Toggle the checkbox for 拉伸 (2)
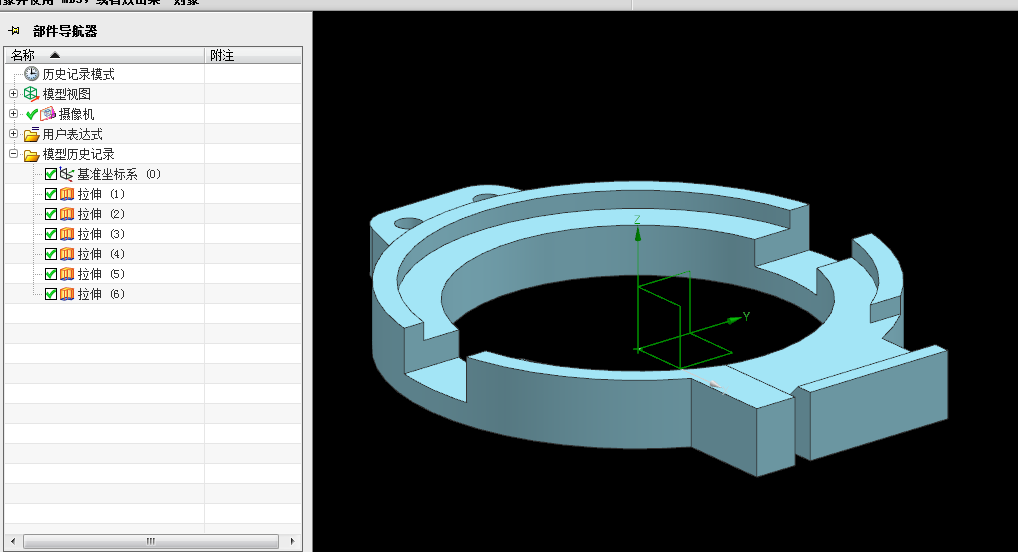The width and height of the screenshot is (1018, 552). pos(51,214)
